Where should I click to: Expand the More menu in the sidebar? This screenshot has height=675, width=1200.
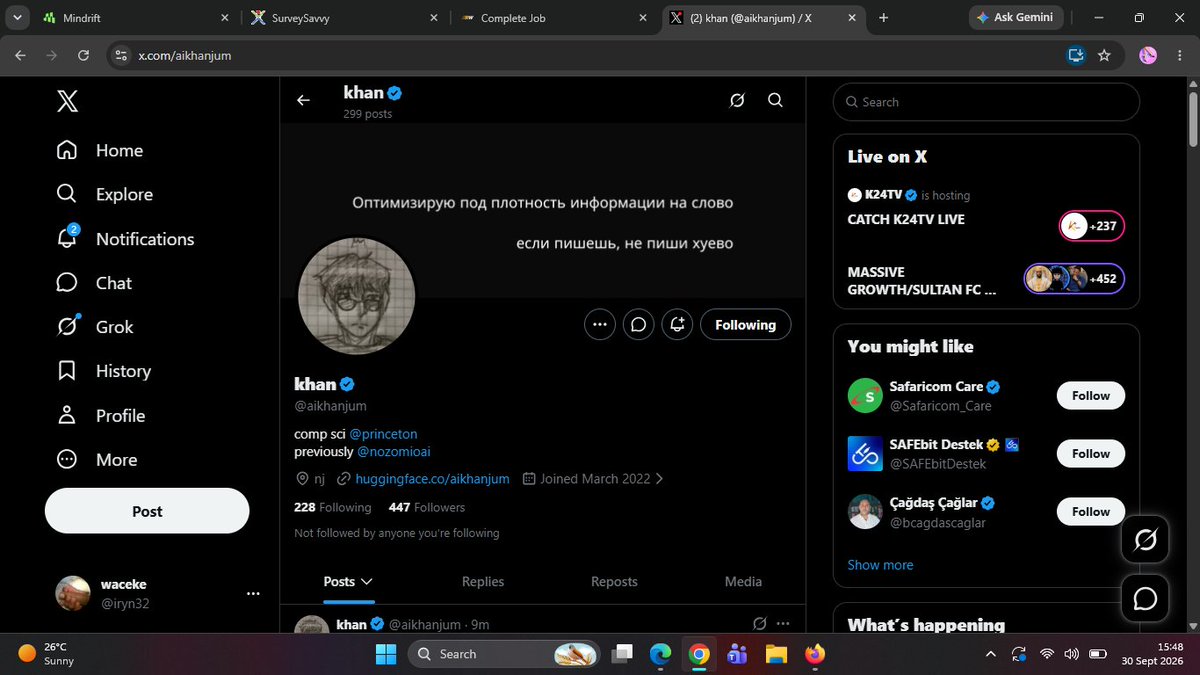click(x=97, y=460)
